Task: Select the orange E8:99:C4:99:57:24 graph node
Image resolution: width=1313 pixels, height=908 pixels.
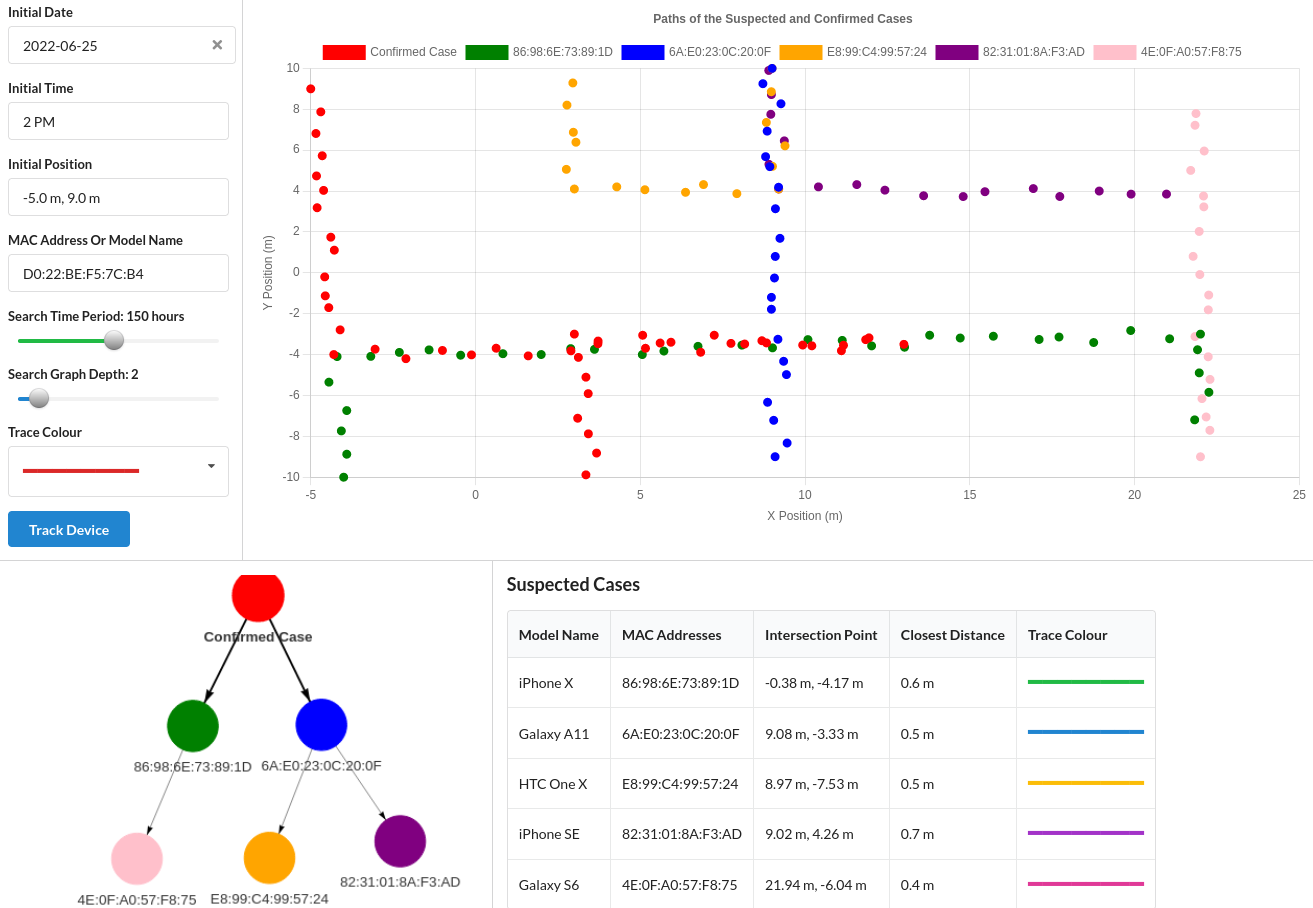Action: tap(270, 858)
